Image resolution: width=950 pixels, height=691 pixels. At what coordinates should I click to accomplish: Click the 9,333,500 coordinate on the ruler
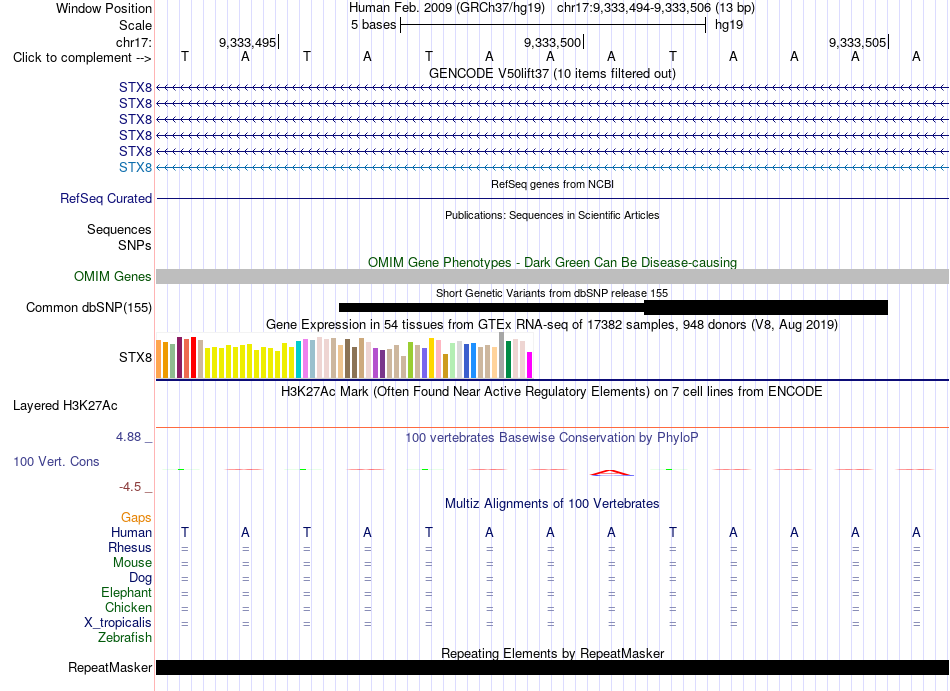553,42
